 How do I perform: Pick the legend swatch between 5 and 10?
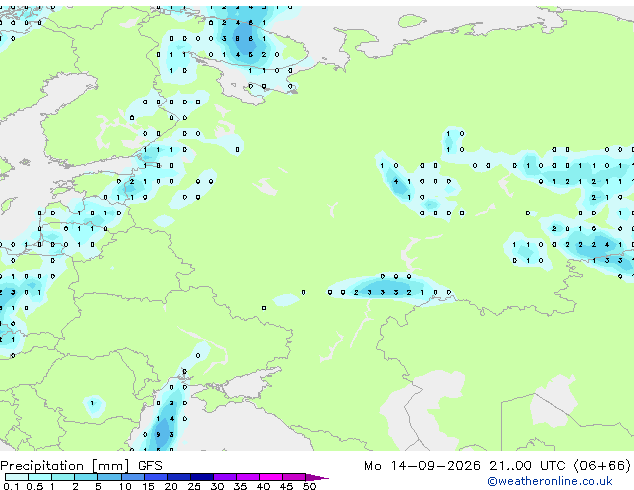click(110, 477)
